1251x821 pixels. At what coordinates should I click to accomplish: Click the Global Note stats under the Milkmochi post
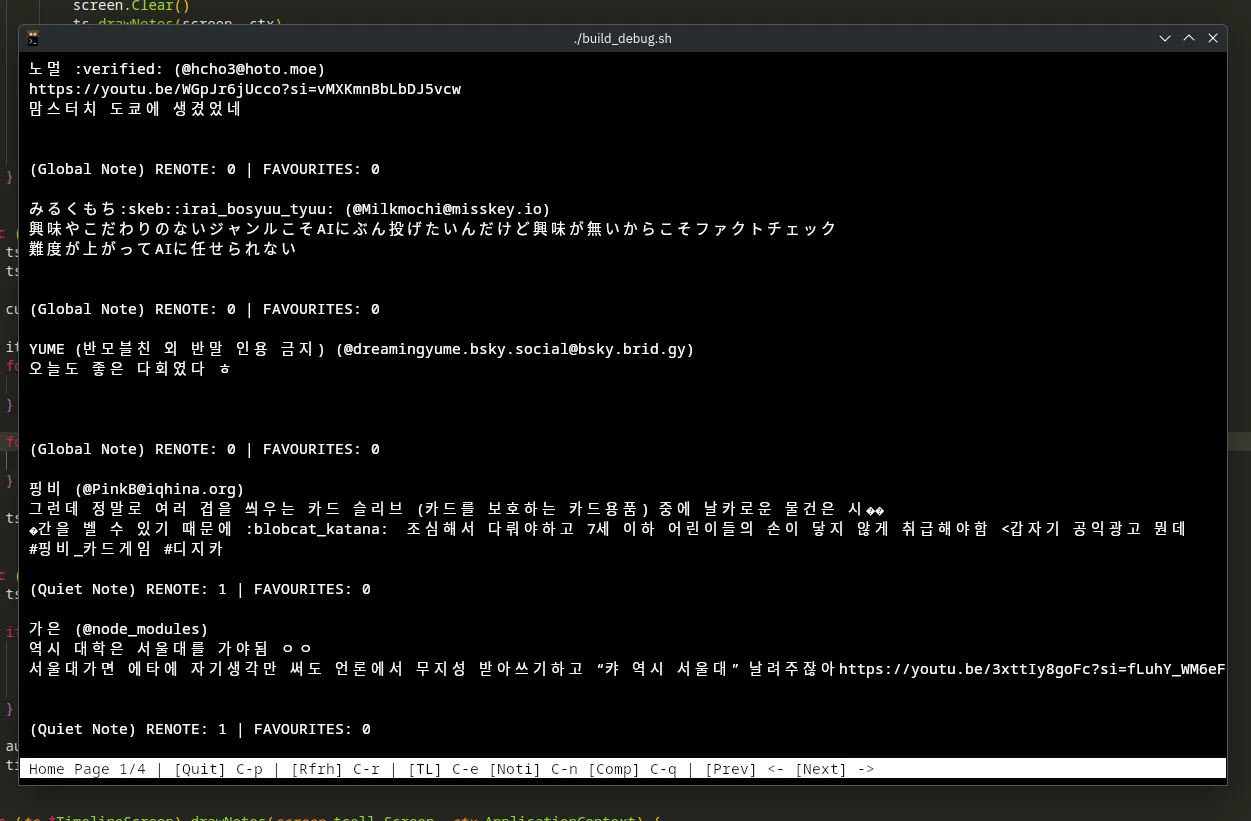click(x=204, y=309)
